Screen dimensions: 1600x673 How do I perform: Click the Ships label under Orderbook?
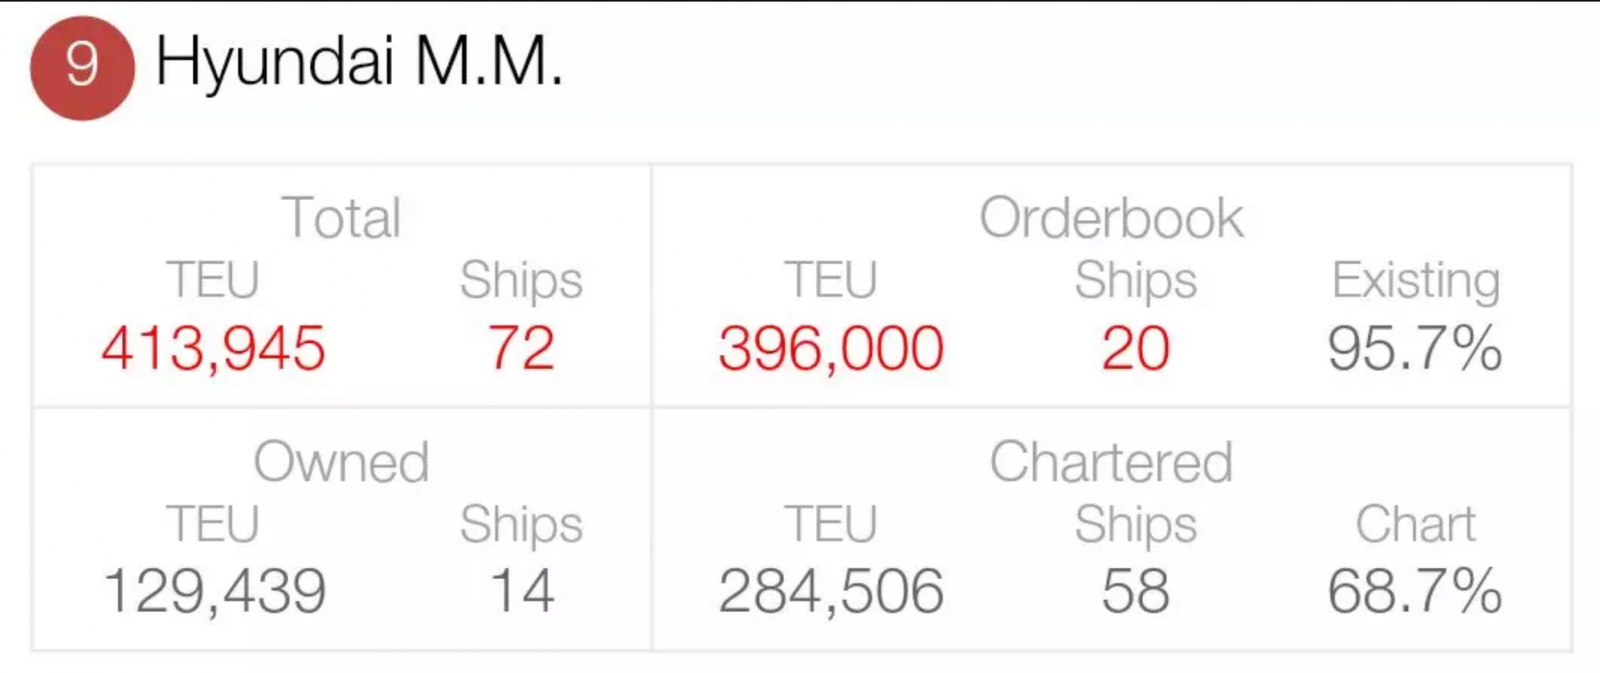pos(1136,281)
